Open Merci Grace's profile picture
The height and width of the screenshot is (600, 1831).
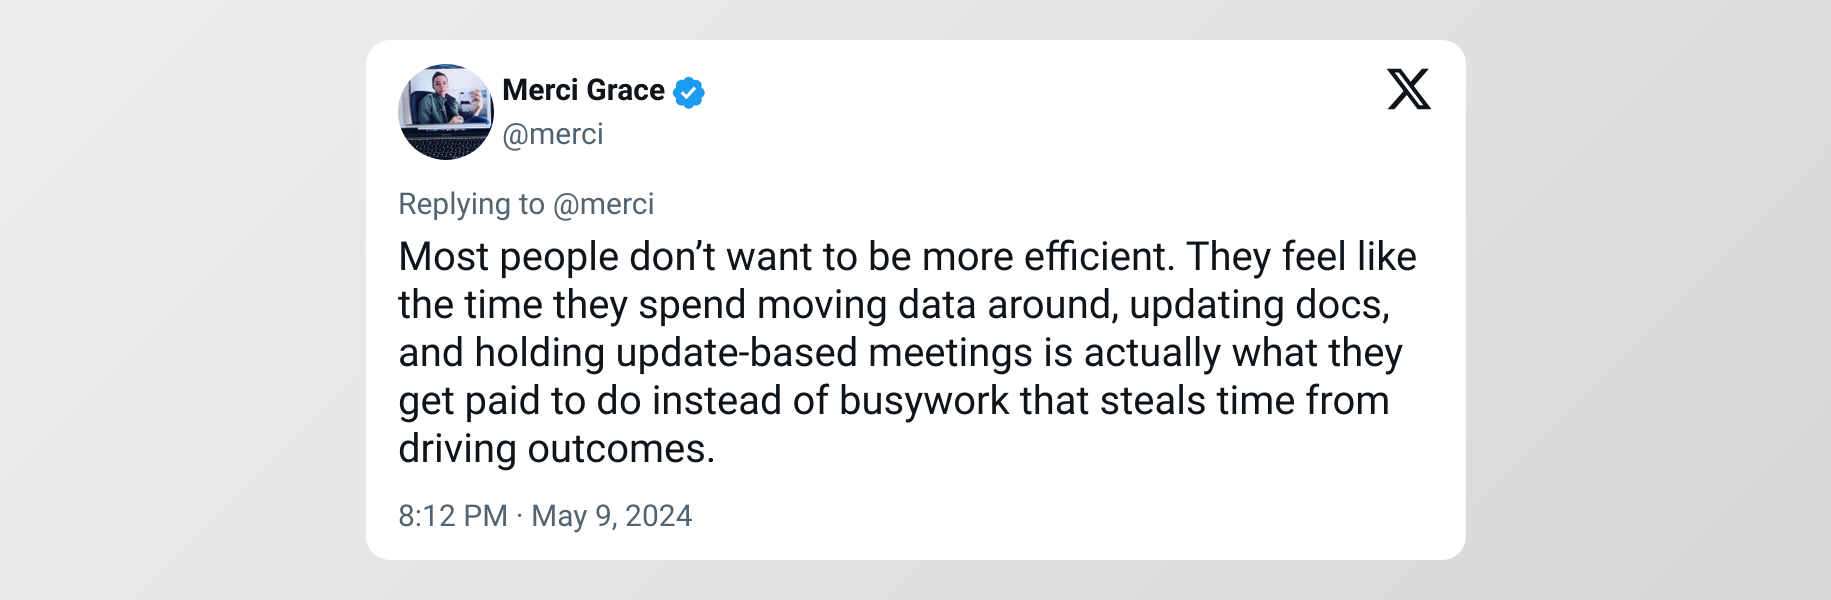pyautogui.click(x=446, y=112)
